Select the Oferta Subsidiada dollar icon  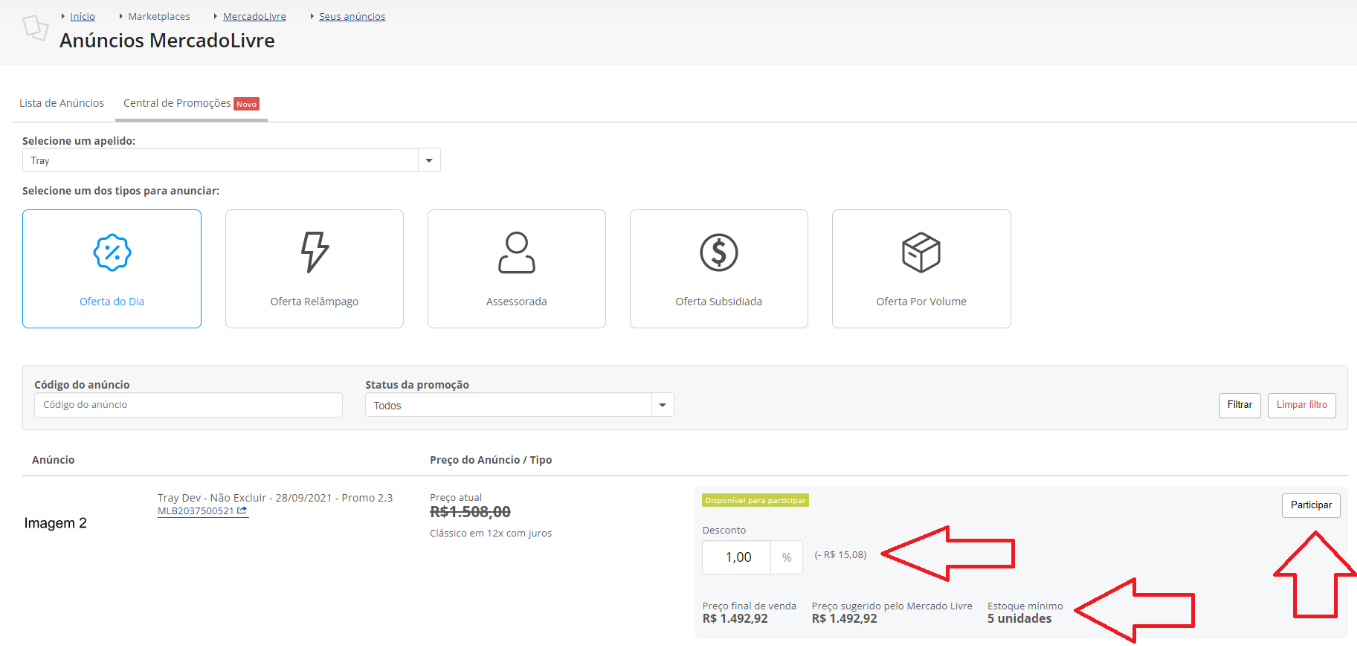click(718, 252)
